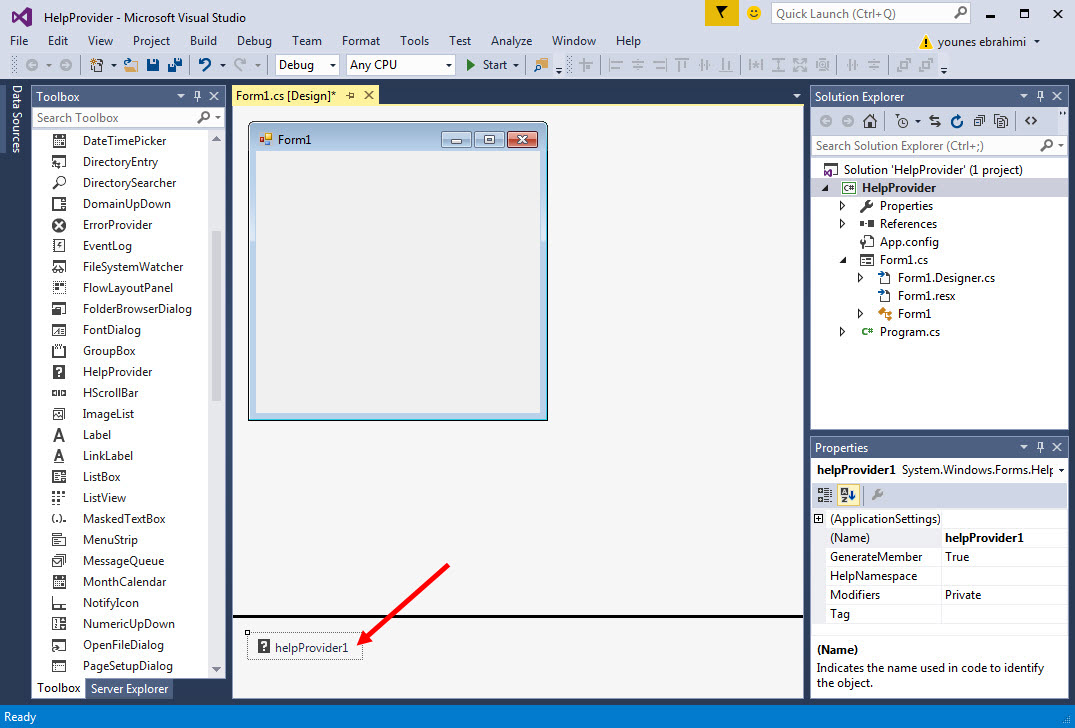This screenshot has height=728, width=1075.
Task: Click the Home icon in Solution Explorer
Action: (870, 121)
